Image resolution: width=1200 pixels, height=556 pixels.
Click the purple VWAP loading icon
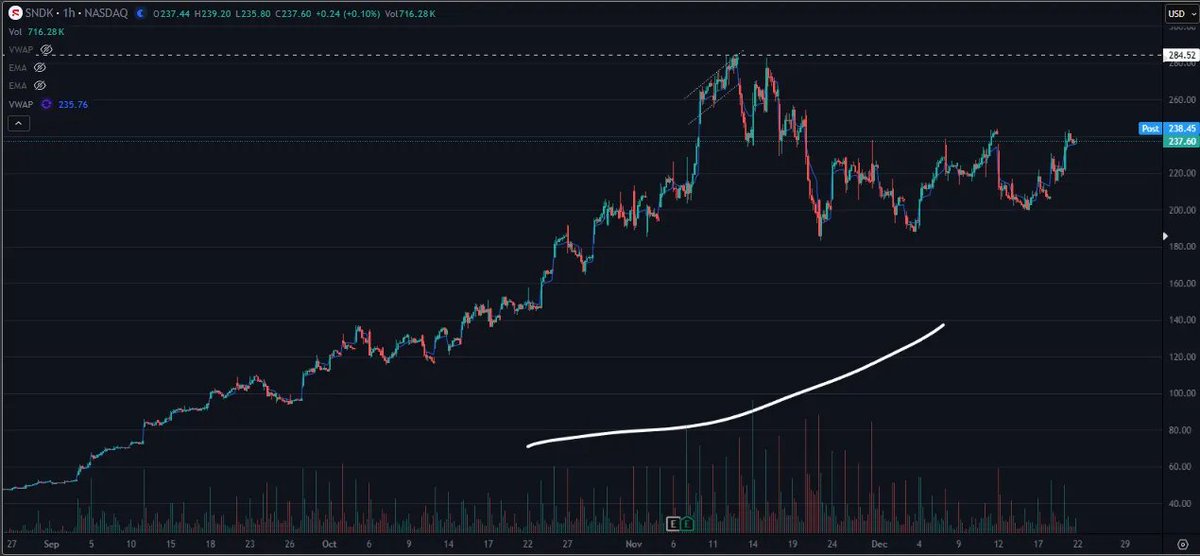point(45,104)
